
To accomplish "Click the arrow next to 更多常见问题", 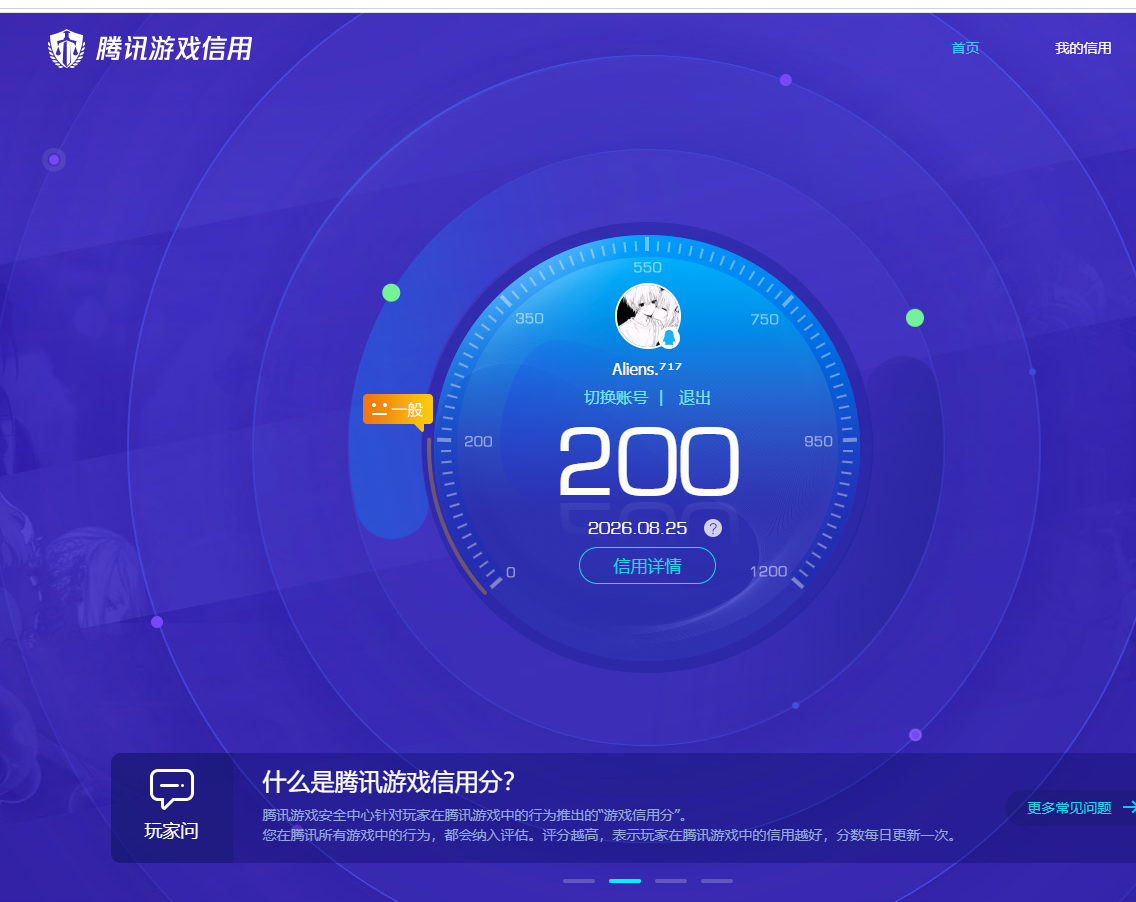I will click(x=1129, y=807).
